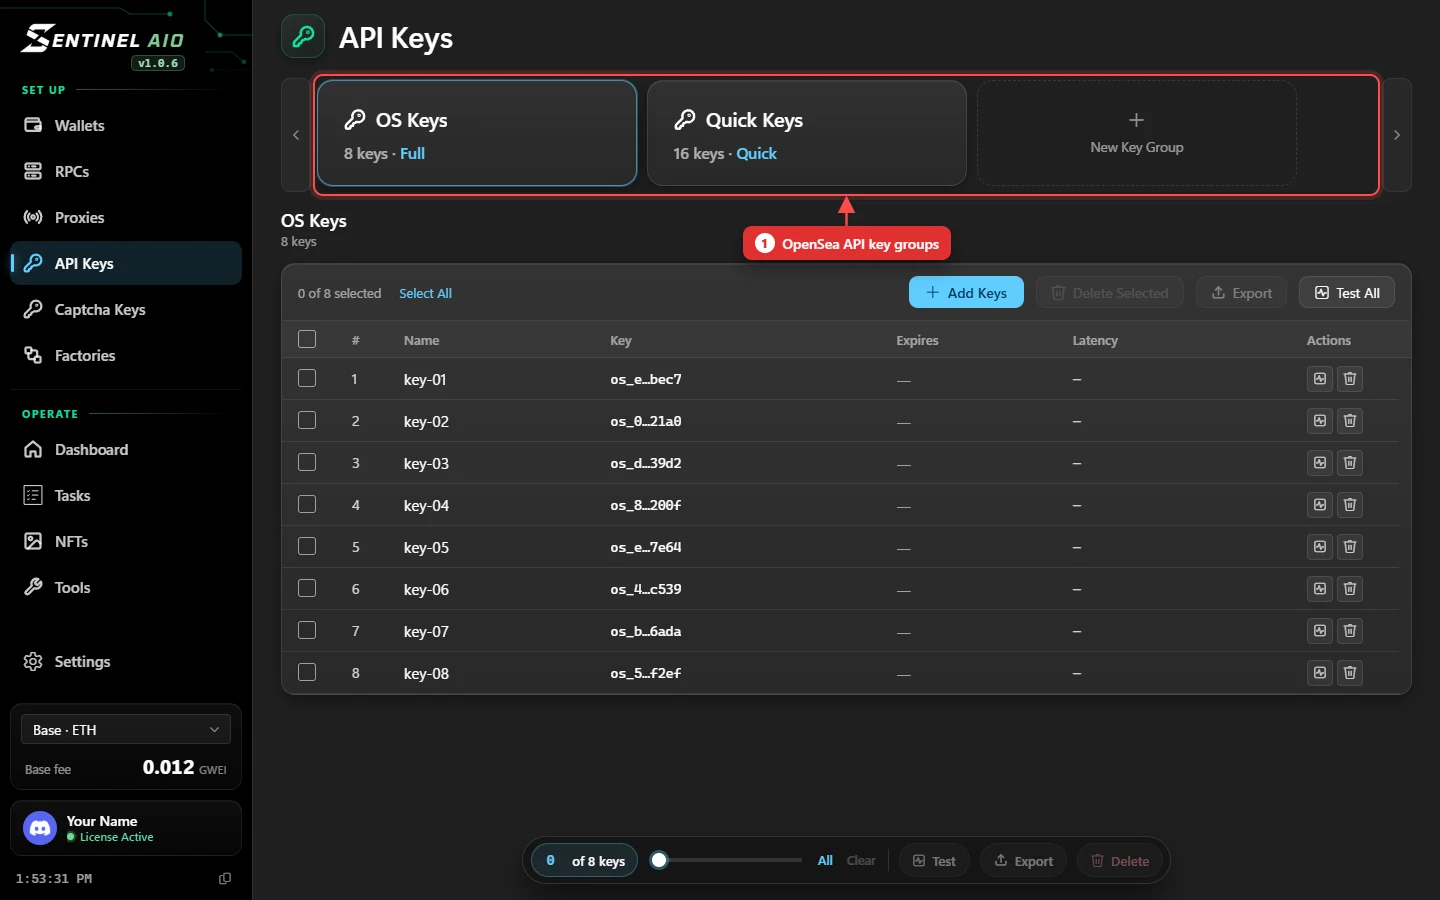This screenshot has width=1440, height=900.
Task: Click the selected count field showing 0
Action: [550, 860]
